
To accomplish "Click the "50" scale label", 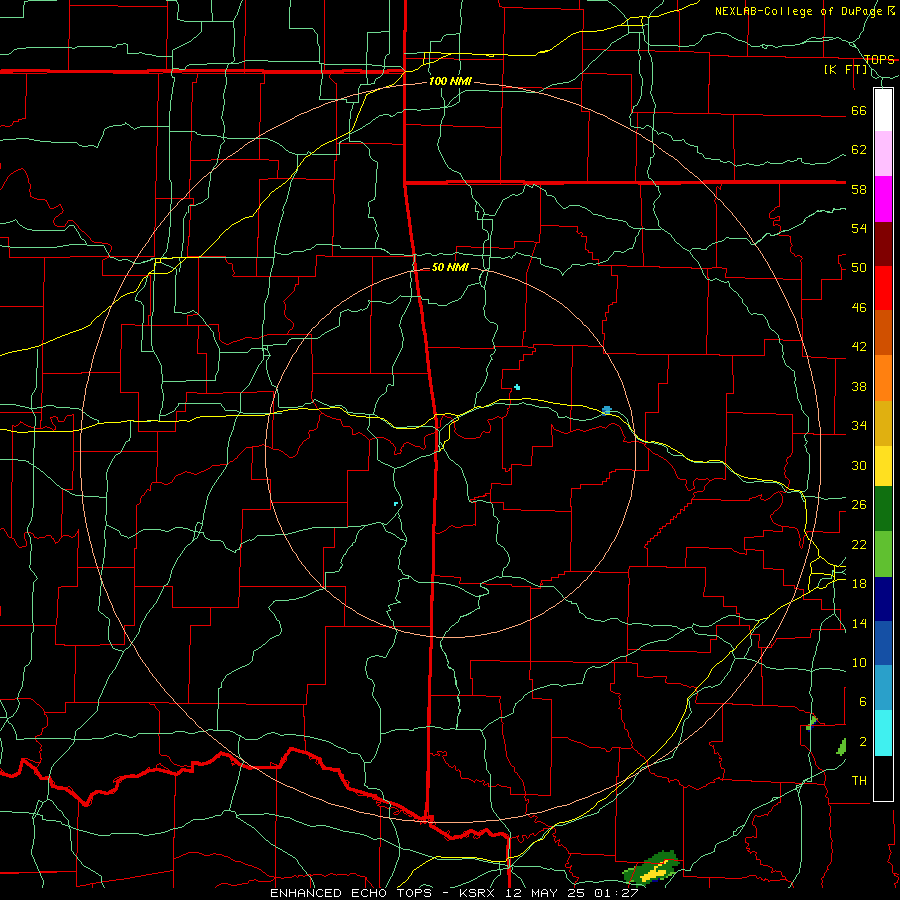I will (859, 268).
